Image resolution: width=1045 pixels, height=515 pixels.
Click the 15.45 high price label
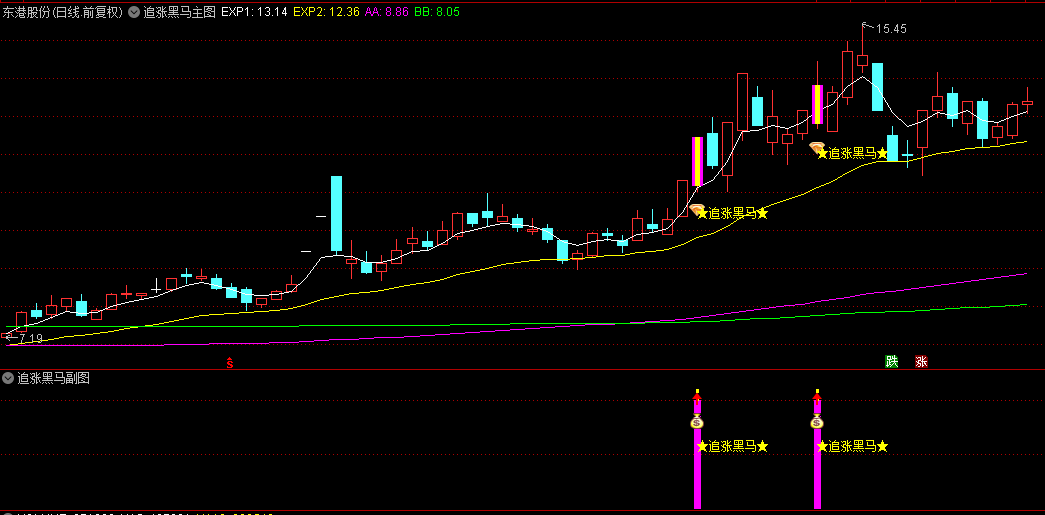891,29
